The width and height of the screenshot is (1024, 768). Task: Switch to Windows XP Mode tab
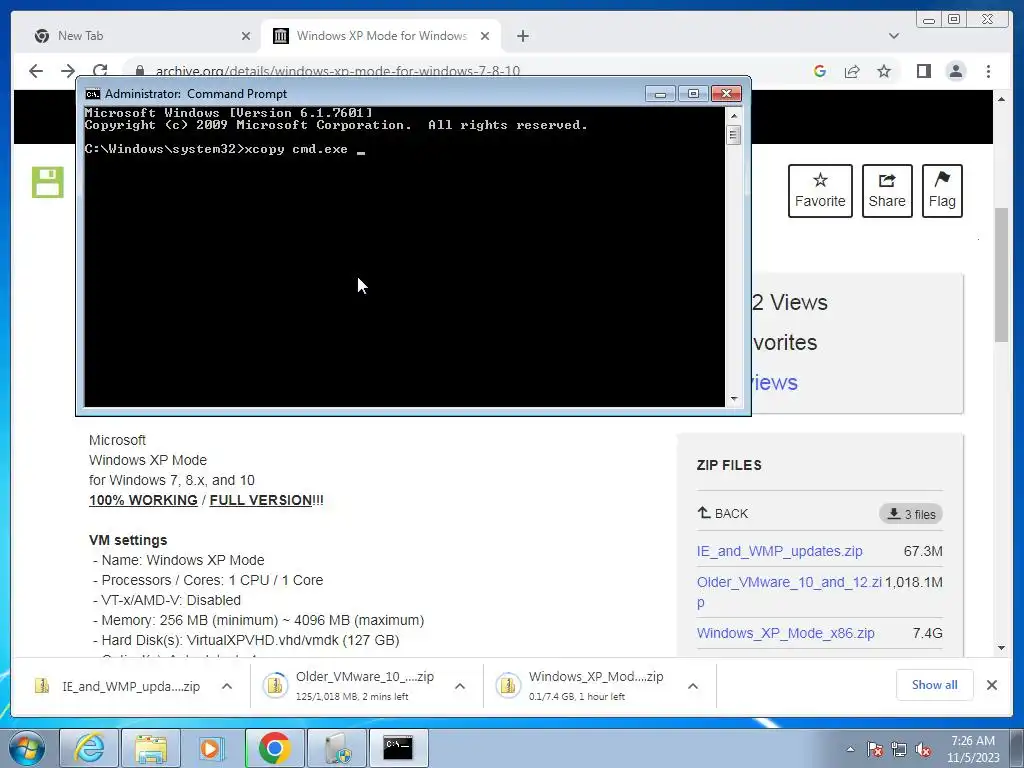[x=381, y=36]
